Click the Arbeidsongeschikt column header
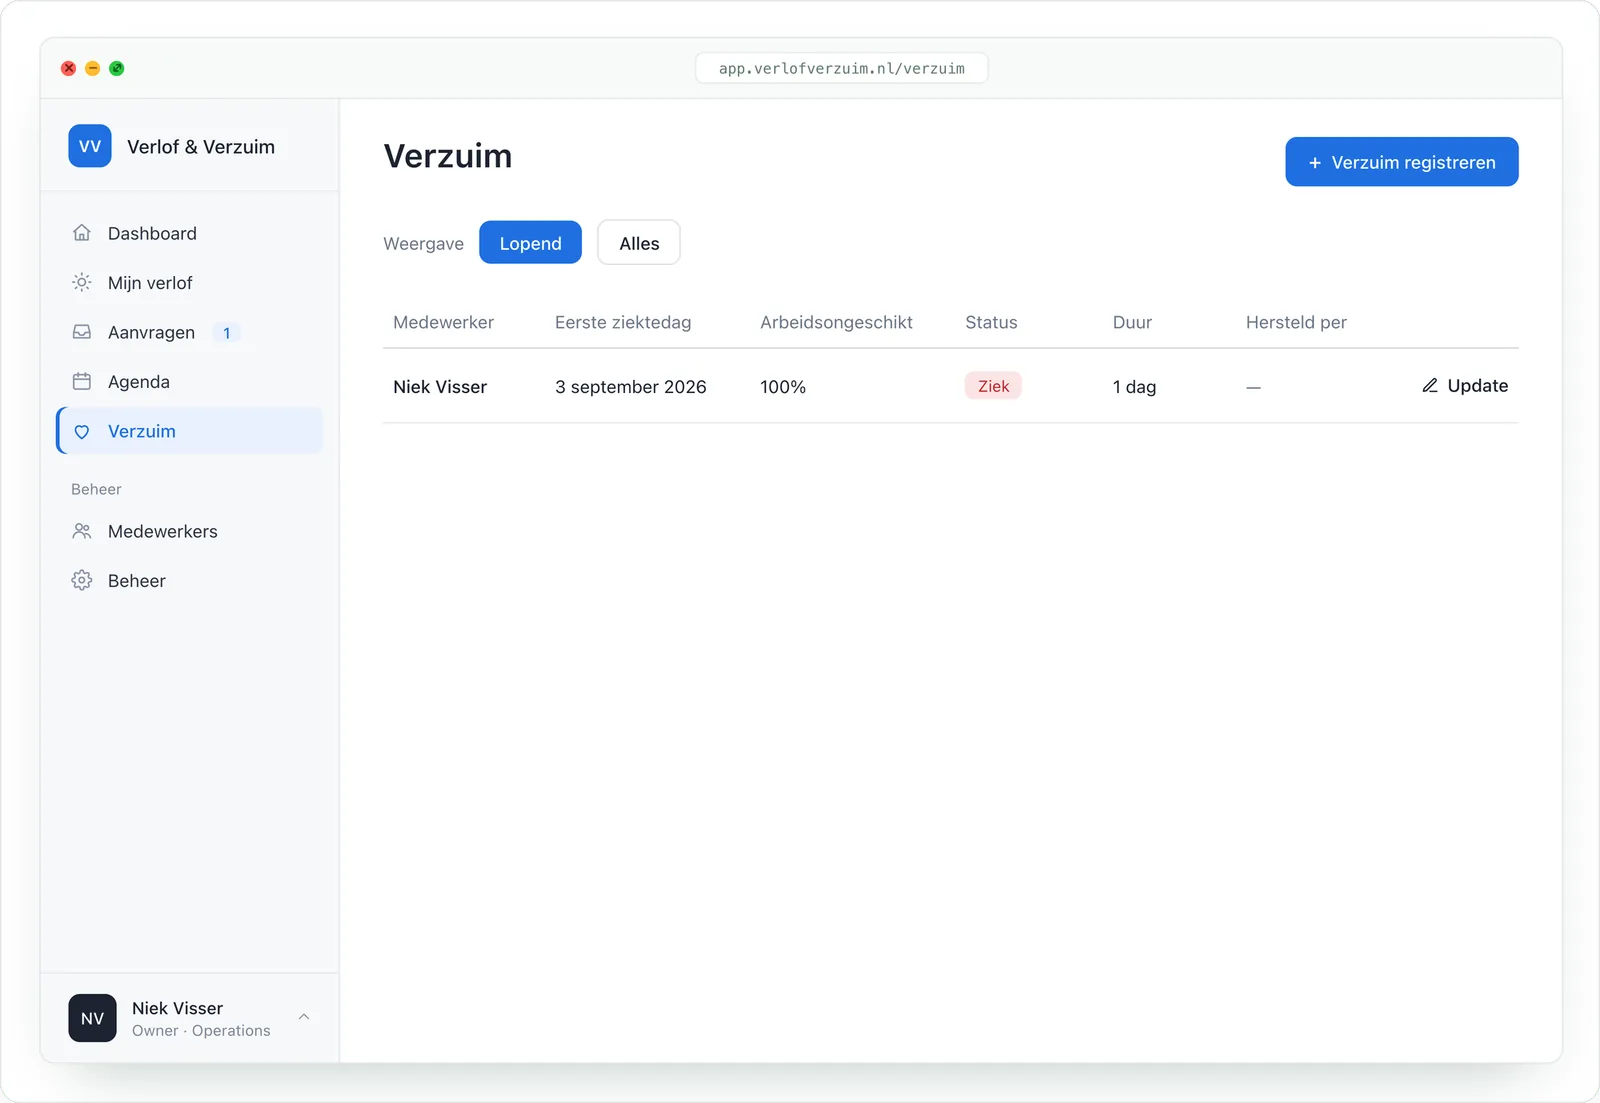The image size is (1600, 1103). 836,322
